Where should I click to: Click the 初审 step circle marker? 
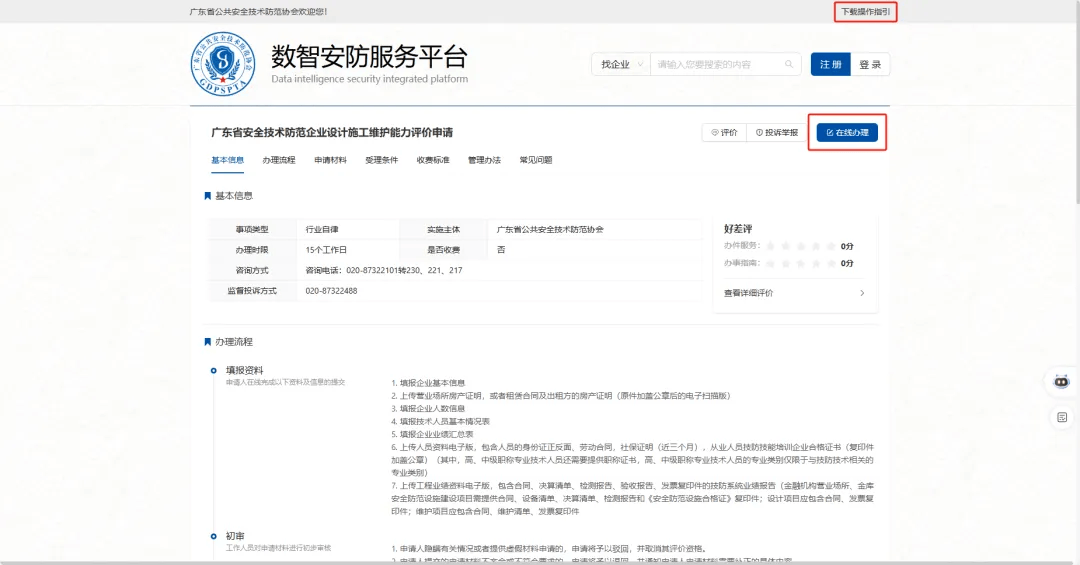click(x=214, y=536)
